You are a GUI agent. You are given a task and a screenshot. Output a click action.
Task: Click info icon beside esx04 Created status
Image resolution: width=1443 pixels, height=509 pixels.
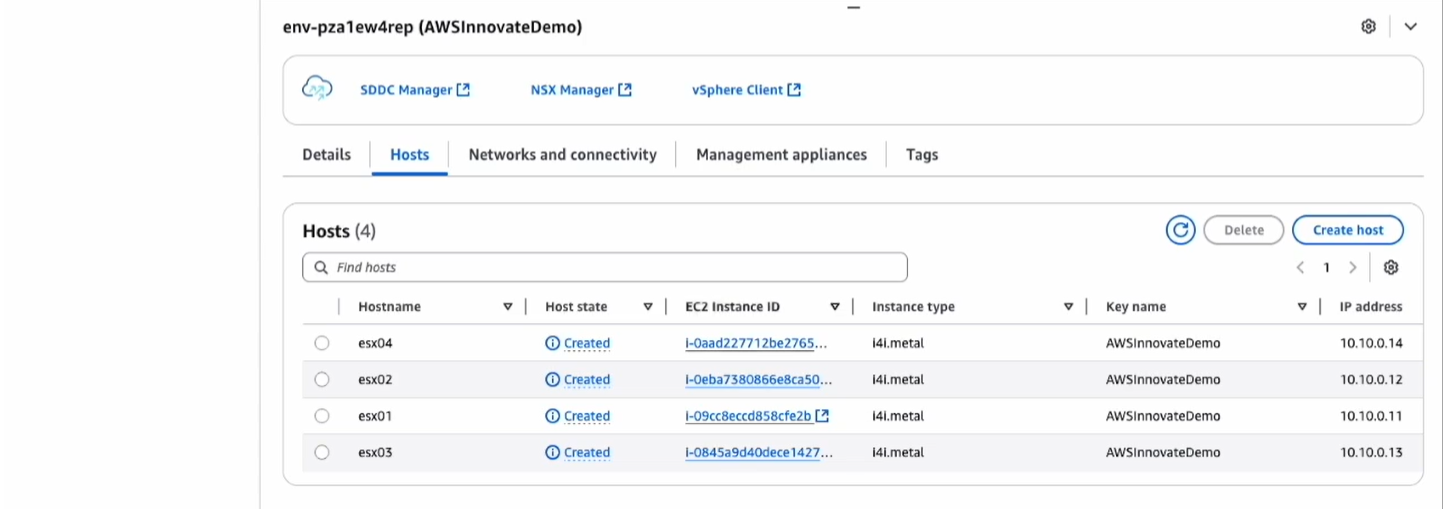coord(552,343)
